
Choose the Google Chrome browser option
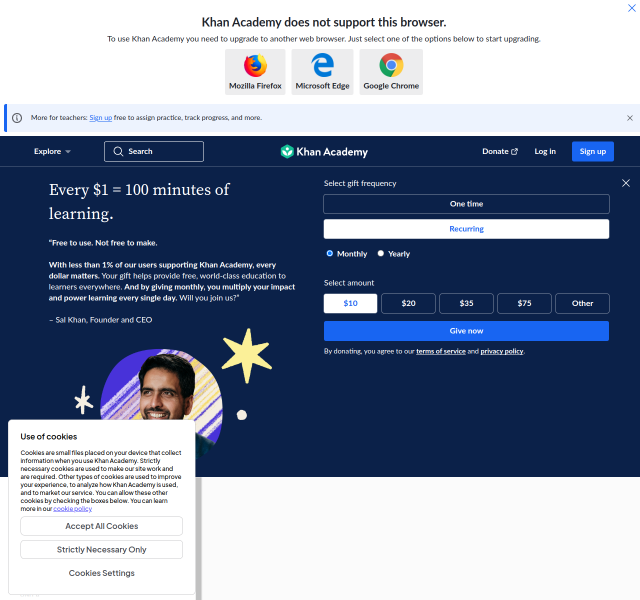click(x=391, y=72)
